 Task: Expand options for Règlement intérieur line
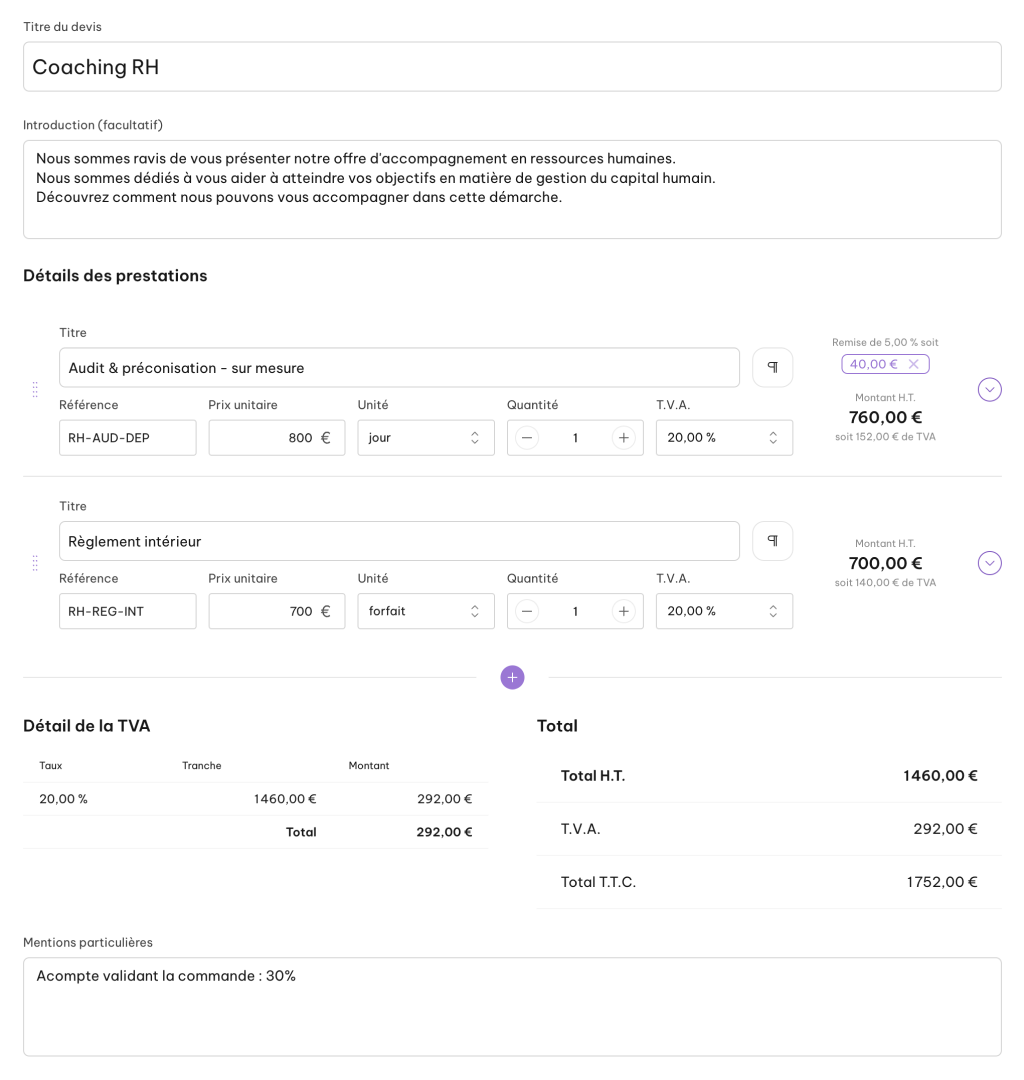click(990, 563)
